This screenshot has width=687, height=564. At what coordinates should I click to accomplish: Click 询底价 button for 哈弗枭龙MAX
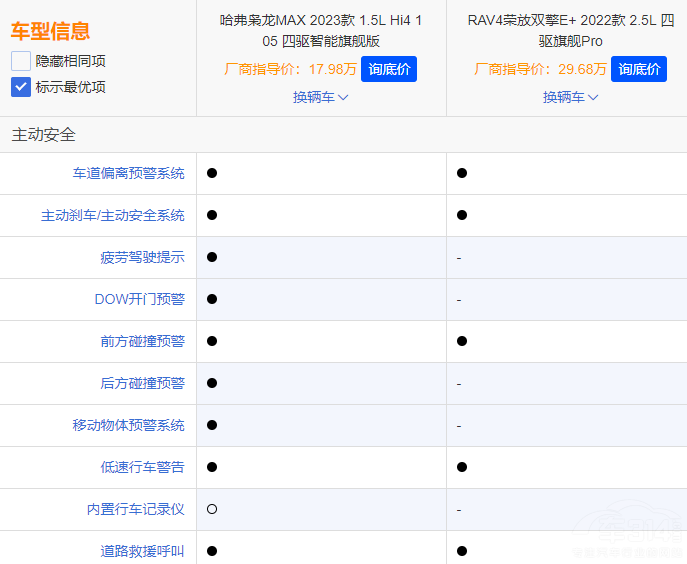point(388,69)
